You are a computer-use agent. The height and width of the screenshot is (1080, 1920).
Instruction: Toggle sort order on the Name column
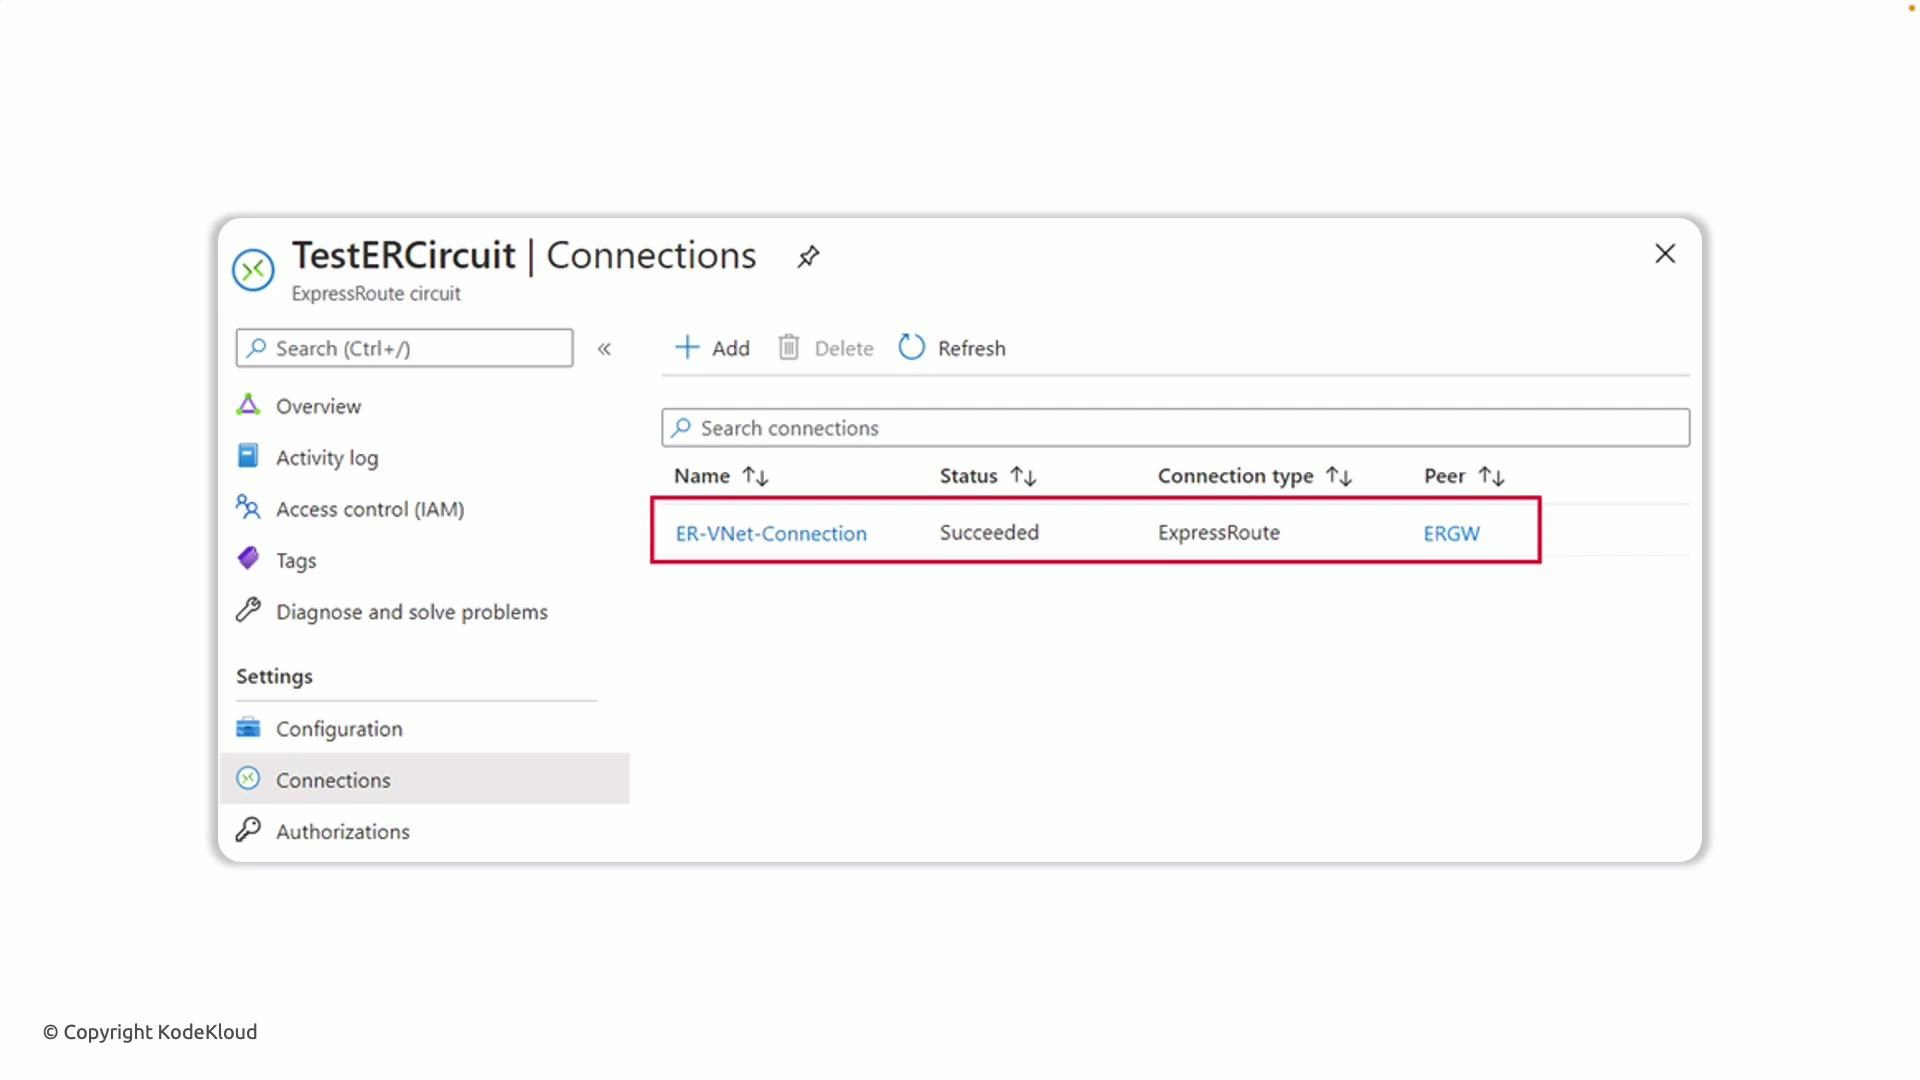pyautogui.click(x=755, y=476)
